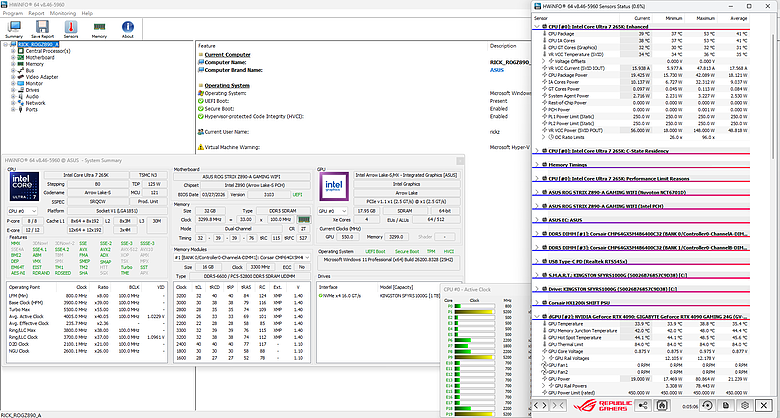780x418 pixels.
Task: Open sensor settings gear icon
Action: [745, 406]
